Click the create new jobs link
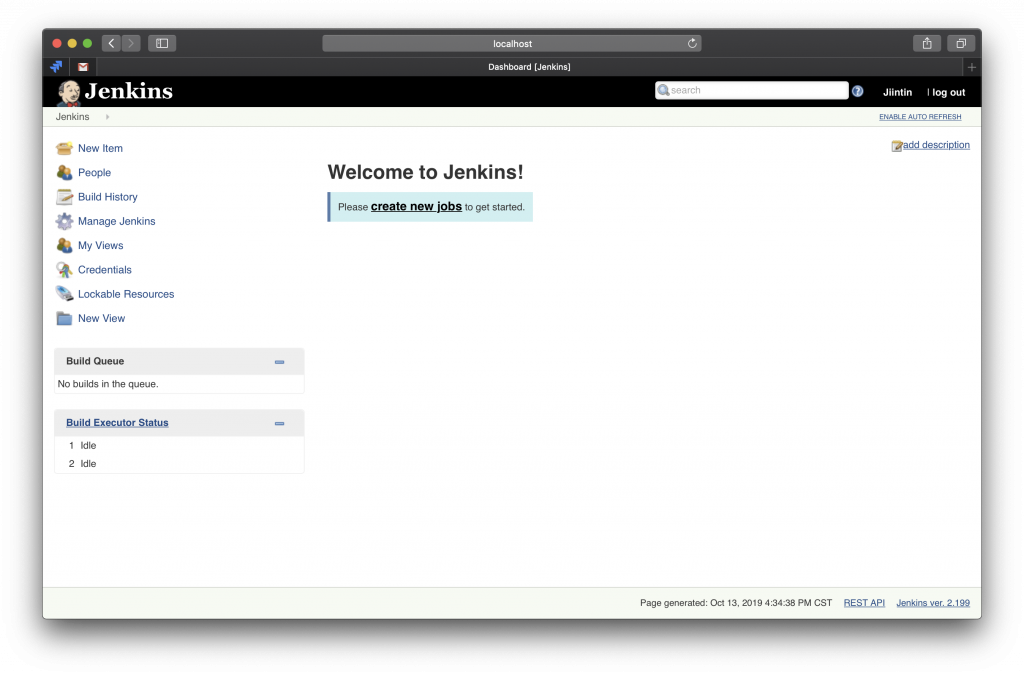 (x=416, y=206)
